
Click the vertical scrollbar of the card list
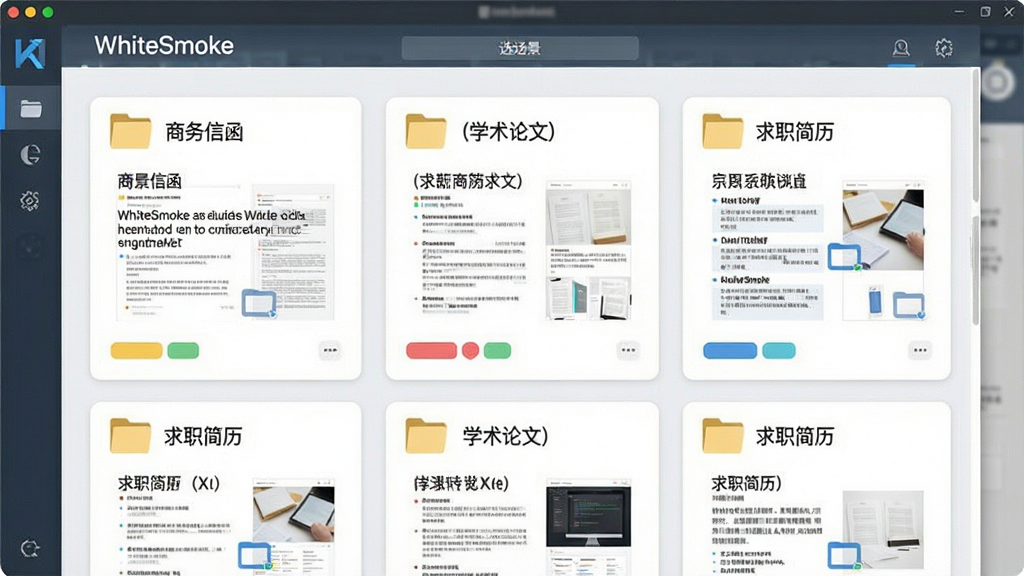coord(976,196)
